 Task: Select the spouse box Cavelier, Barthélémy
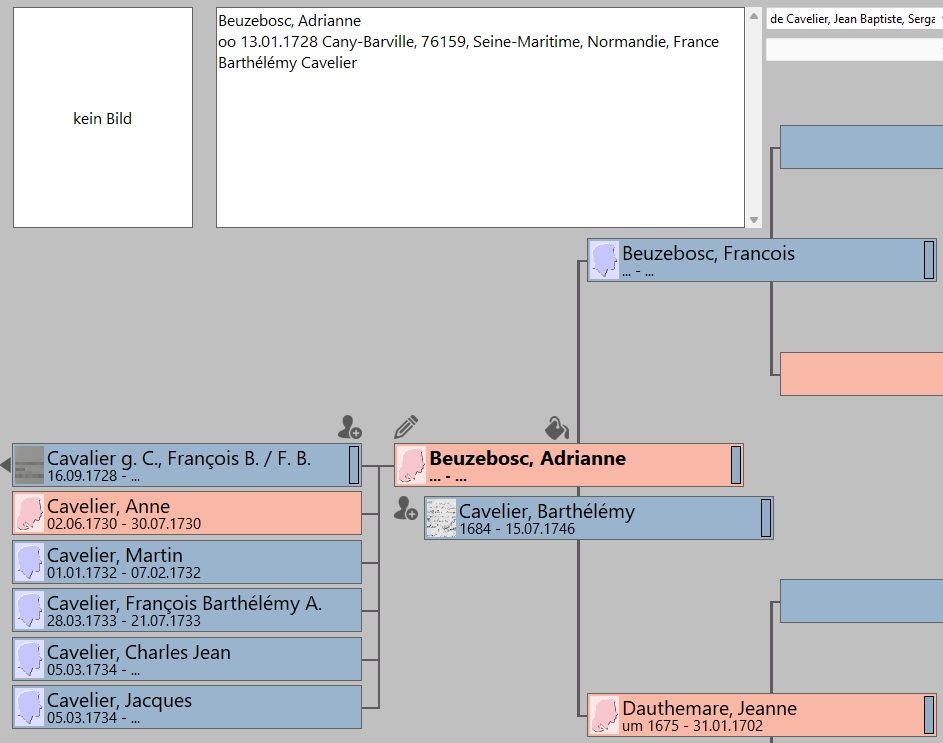(599, 518)
